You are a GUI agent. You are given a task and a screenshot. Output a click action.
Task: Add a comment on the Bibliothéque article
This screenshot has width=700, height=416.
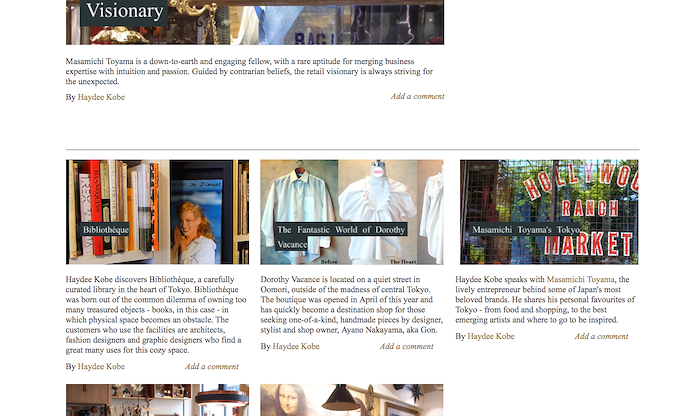pyautogui.click(x=212, y=366)
